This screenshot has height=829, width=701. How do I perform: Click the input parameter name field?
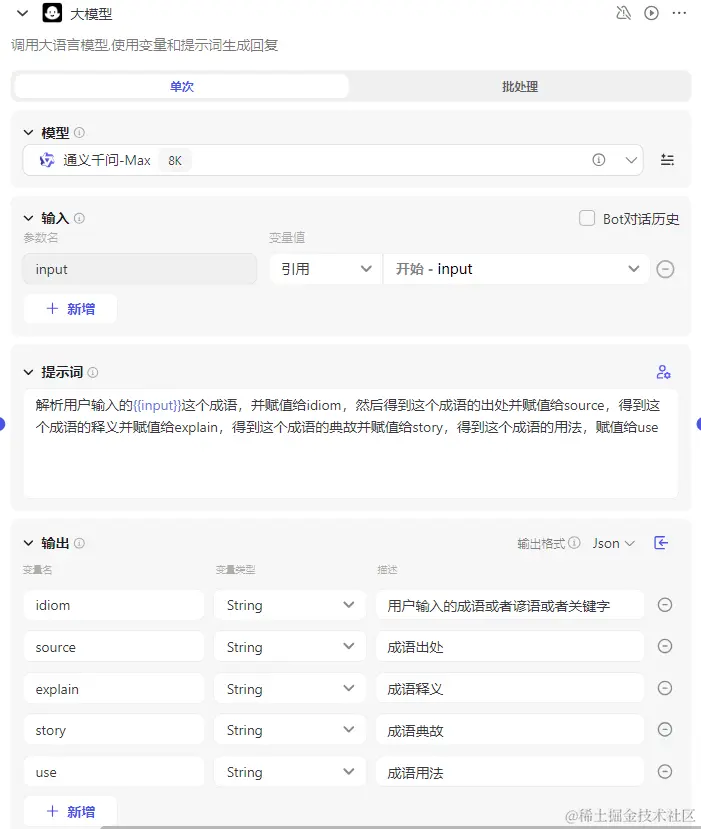[x=140, y=269]
